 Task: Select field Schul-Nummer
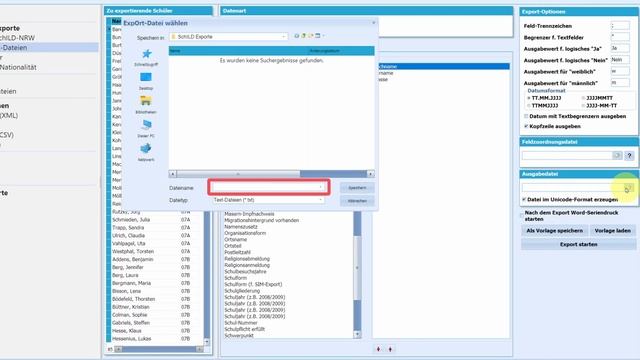(241, 322)
